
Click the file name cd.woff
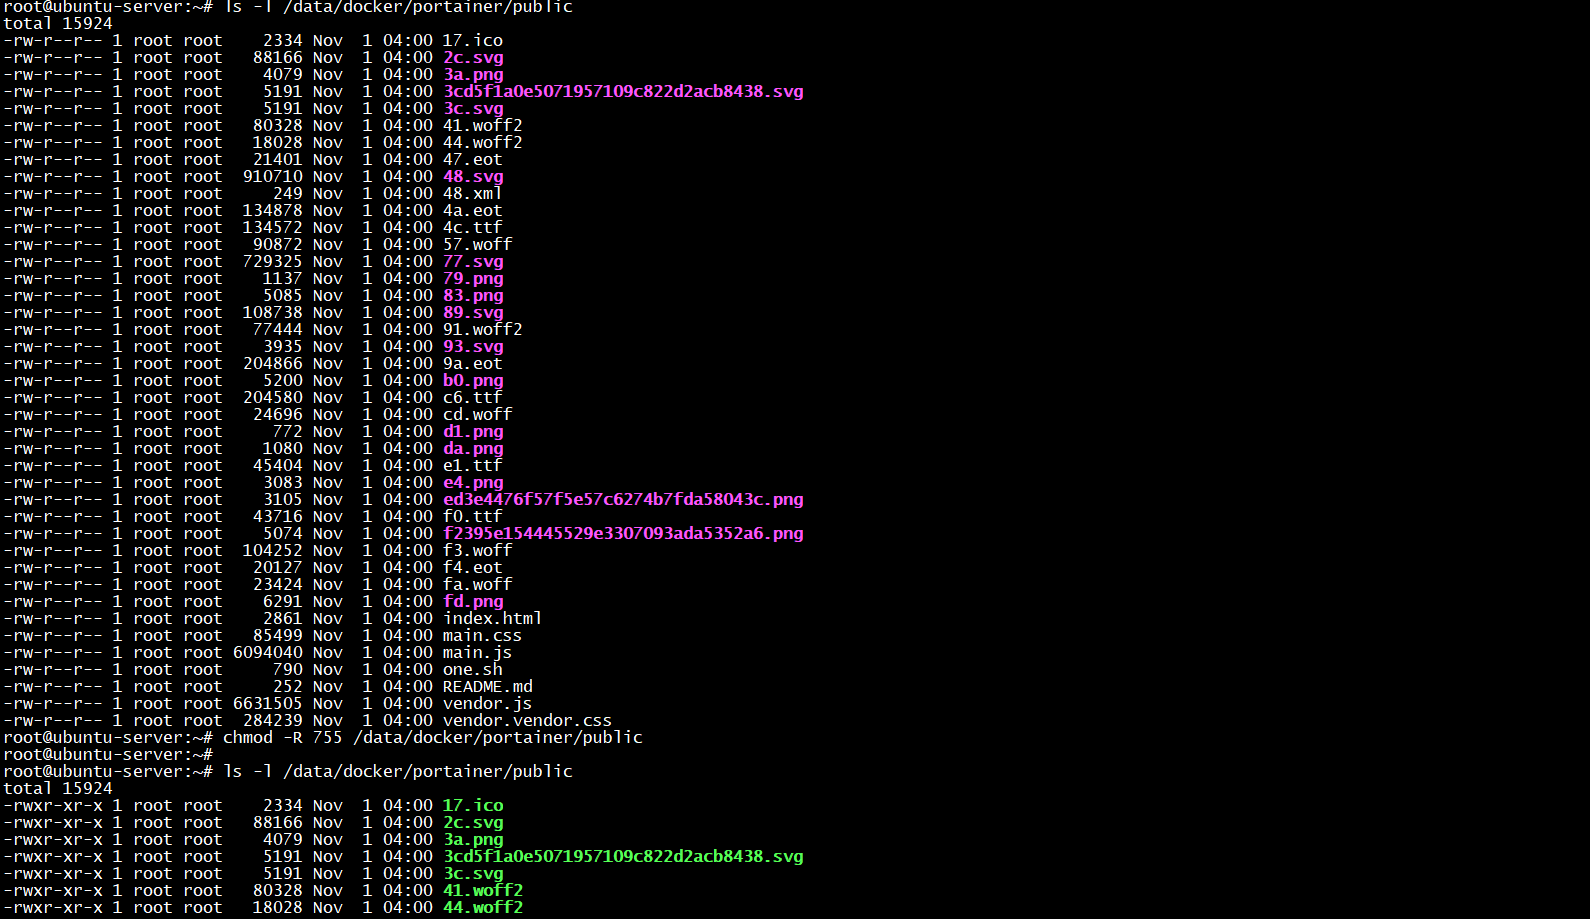(478, 414)
